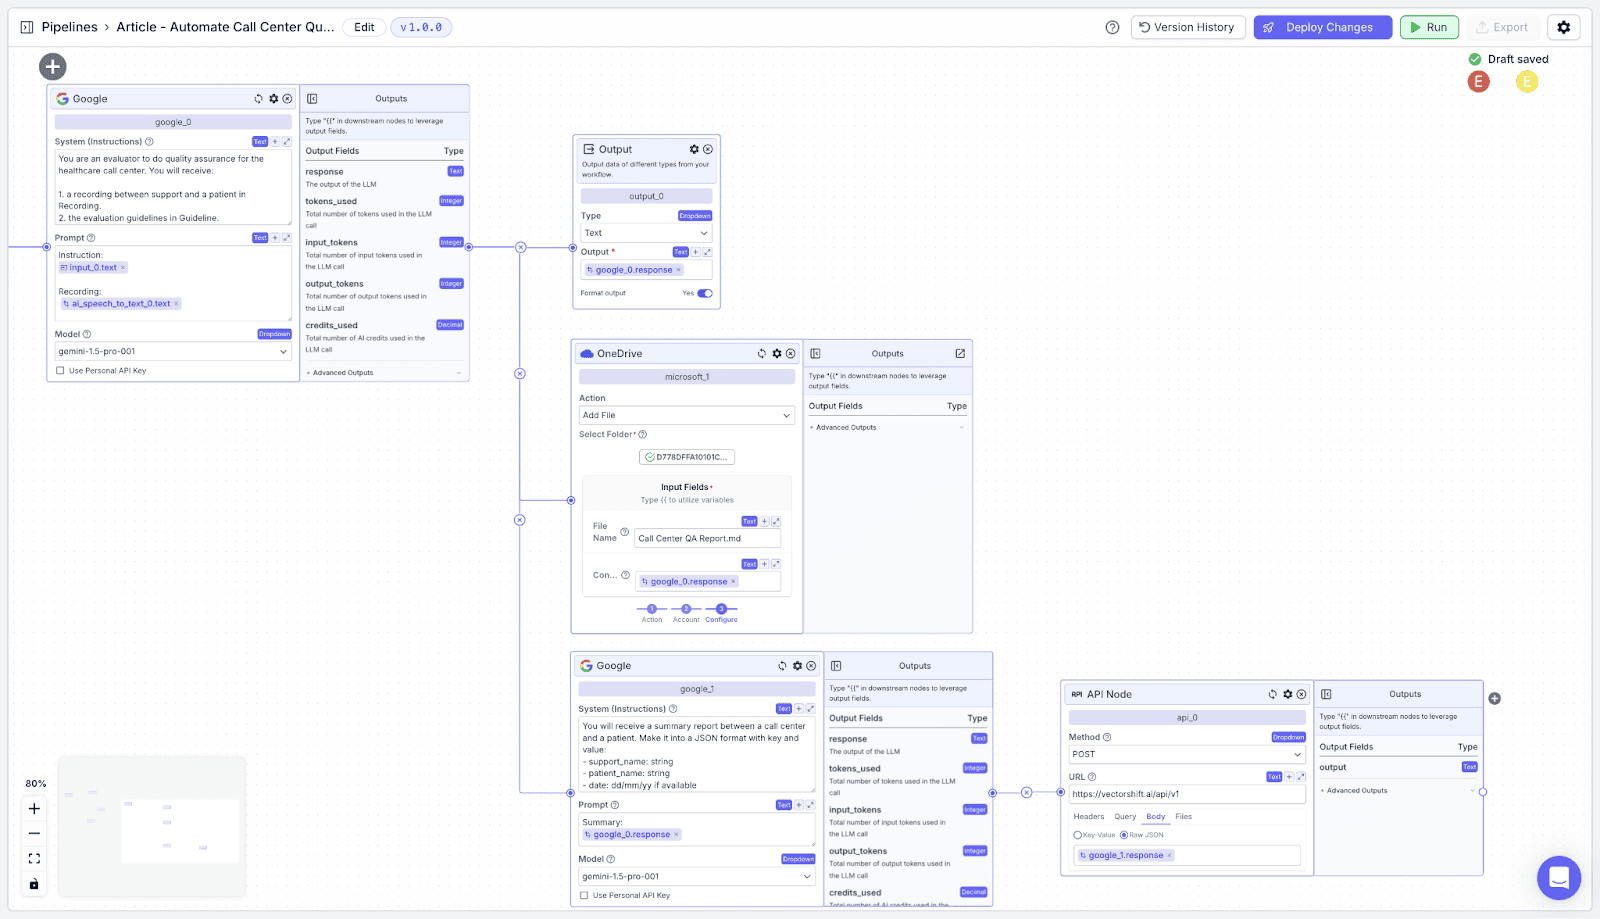This screenshot has width=1600, height=919.
Task: Collapse the API Node Outputs panel
Action: pos(1326,694)
